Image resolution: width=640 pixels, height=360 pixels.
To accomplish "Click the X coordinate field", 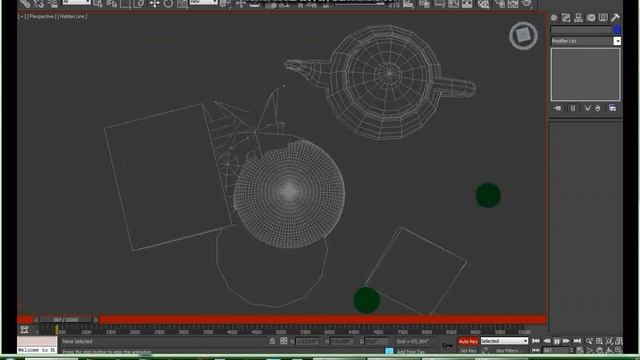I will (307, 341).
